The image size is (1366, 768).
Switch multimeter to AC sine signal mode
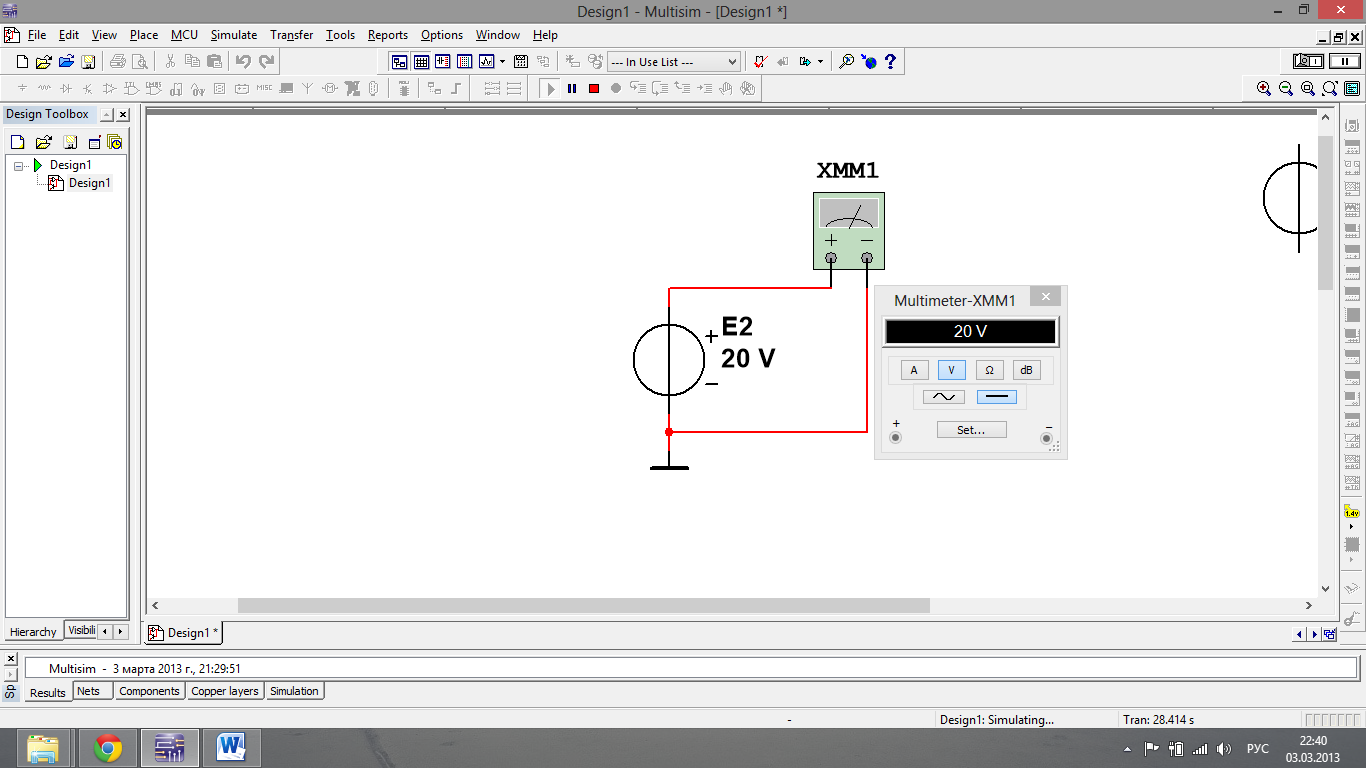click(944, 397)
